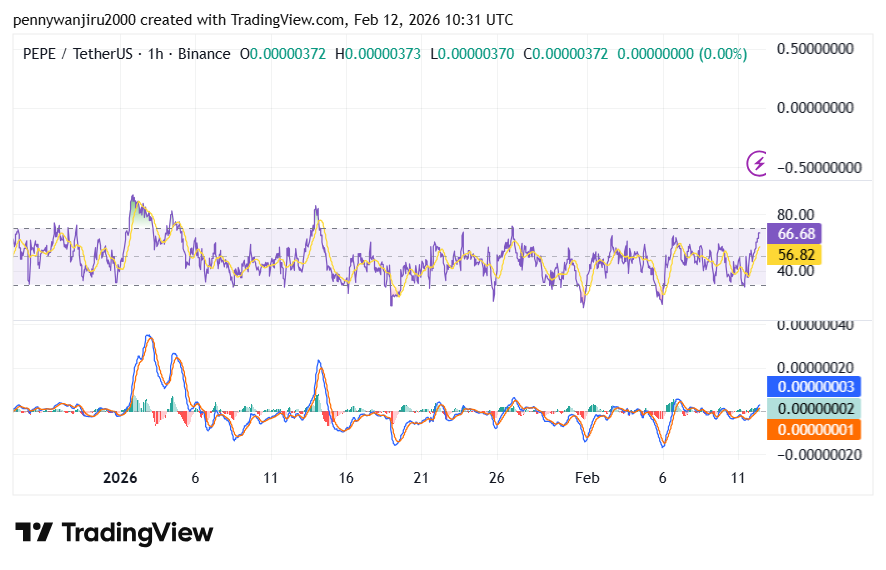
Task: Click the 21 date on time axis
Action: coord(421,479)
